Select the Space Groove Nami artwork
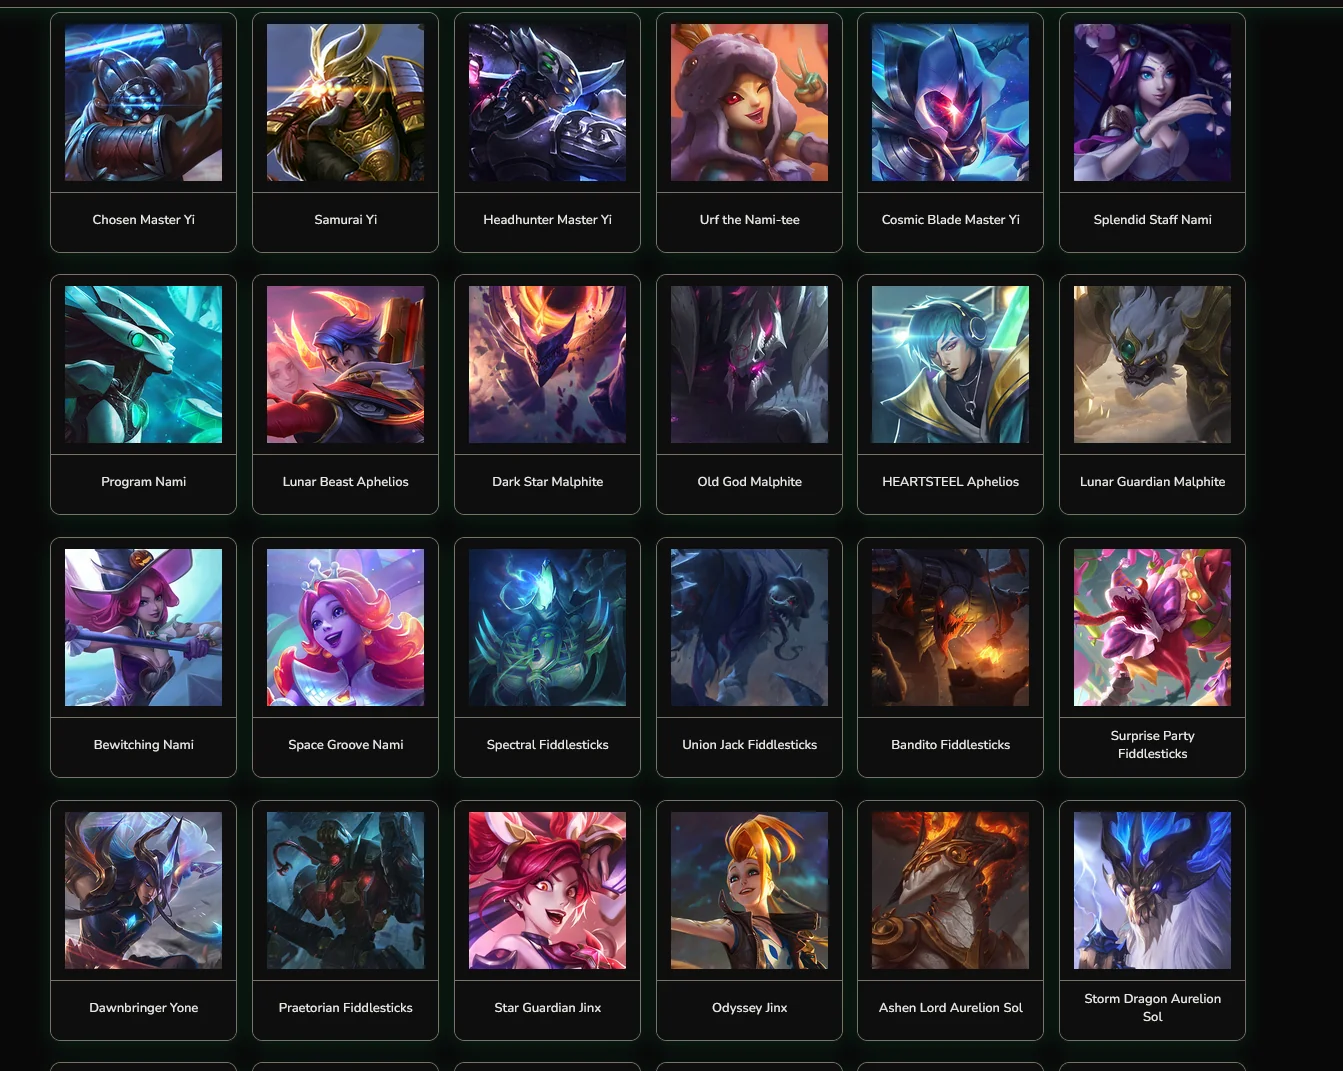Viewport: 1343px width, 1071px height. click(x=345, y=627)
